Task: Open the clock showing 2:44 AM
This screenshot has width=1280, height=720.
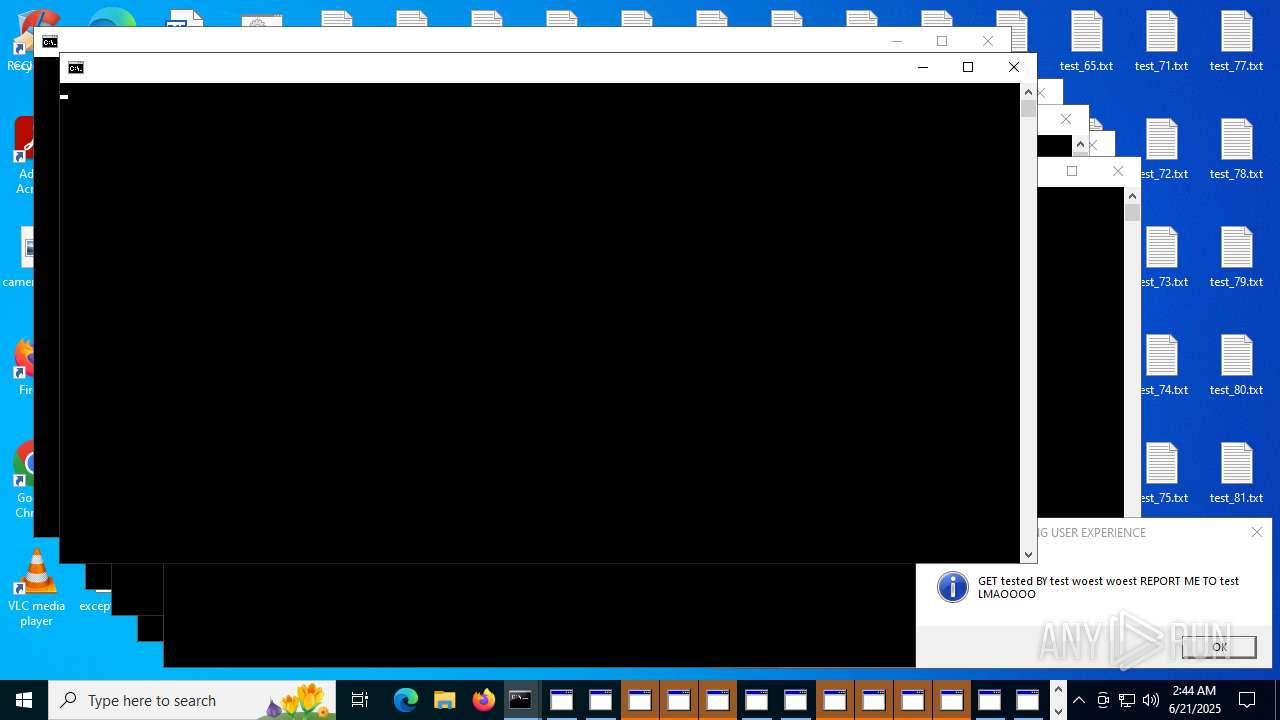Action: [1194, 700]
